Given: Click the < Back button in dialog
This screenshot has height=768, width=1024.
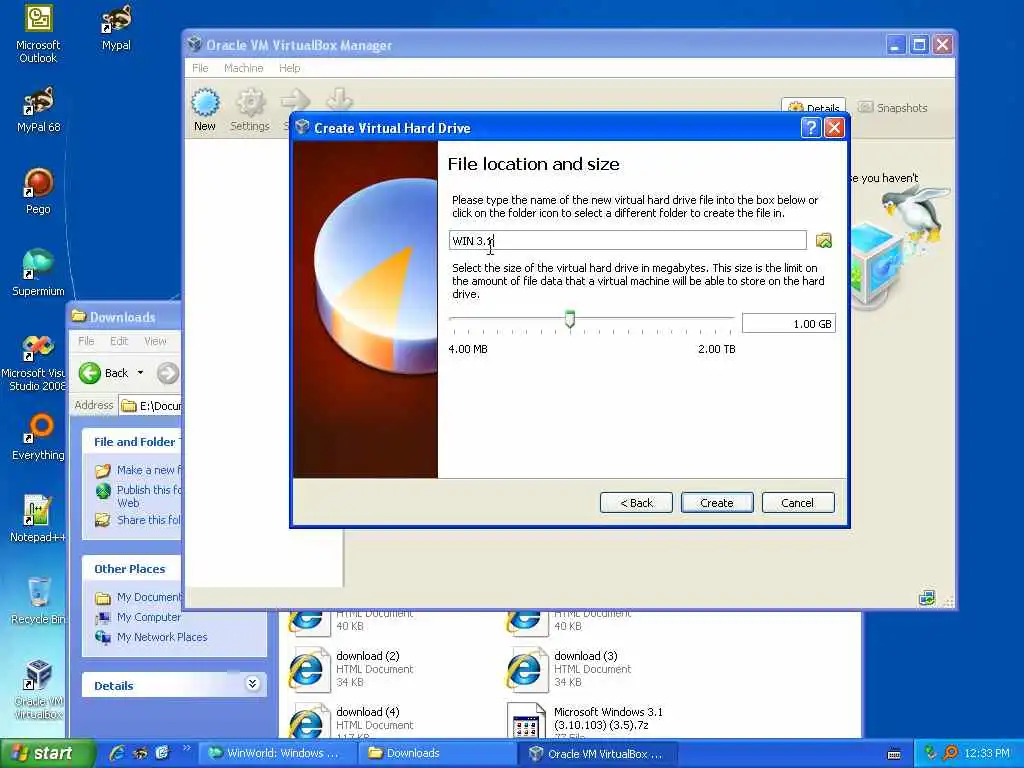Looking at the screenshot, I should pyautogui.click(x=636, y=503).
